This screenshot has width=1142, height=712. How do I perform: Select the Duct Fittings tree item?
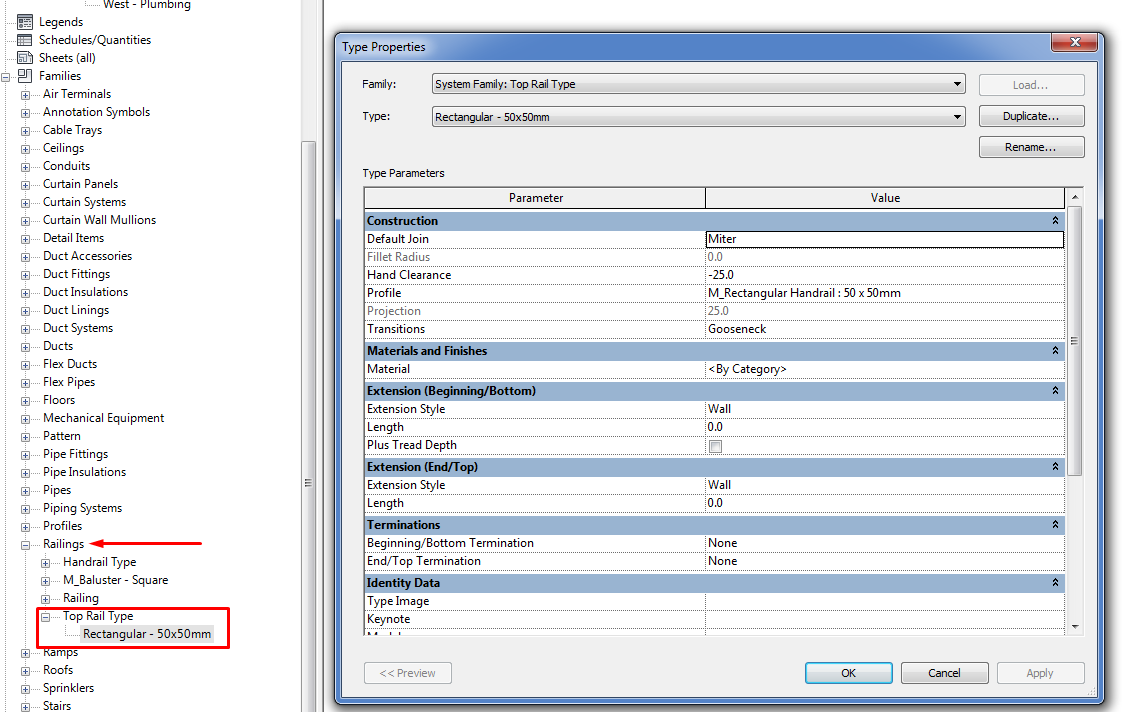(x=76, y=274)
